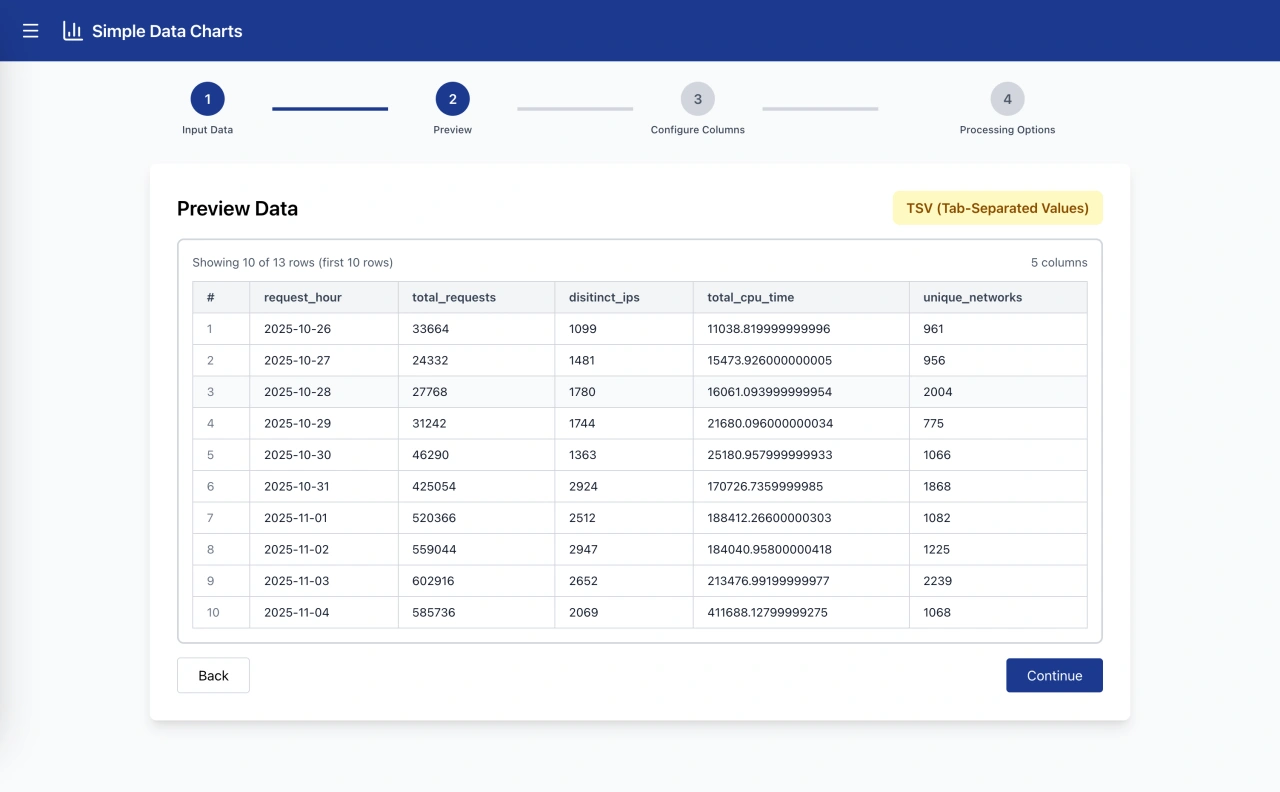Go back using the Back button
Viewport: 1280px width, 792px height.
point(213,675)
